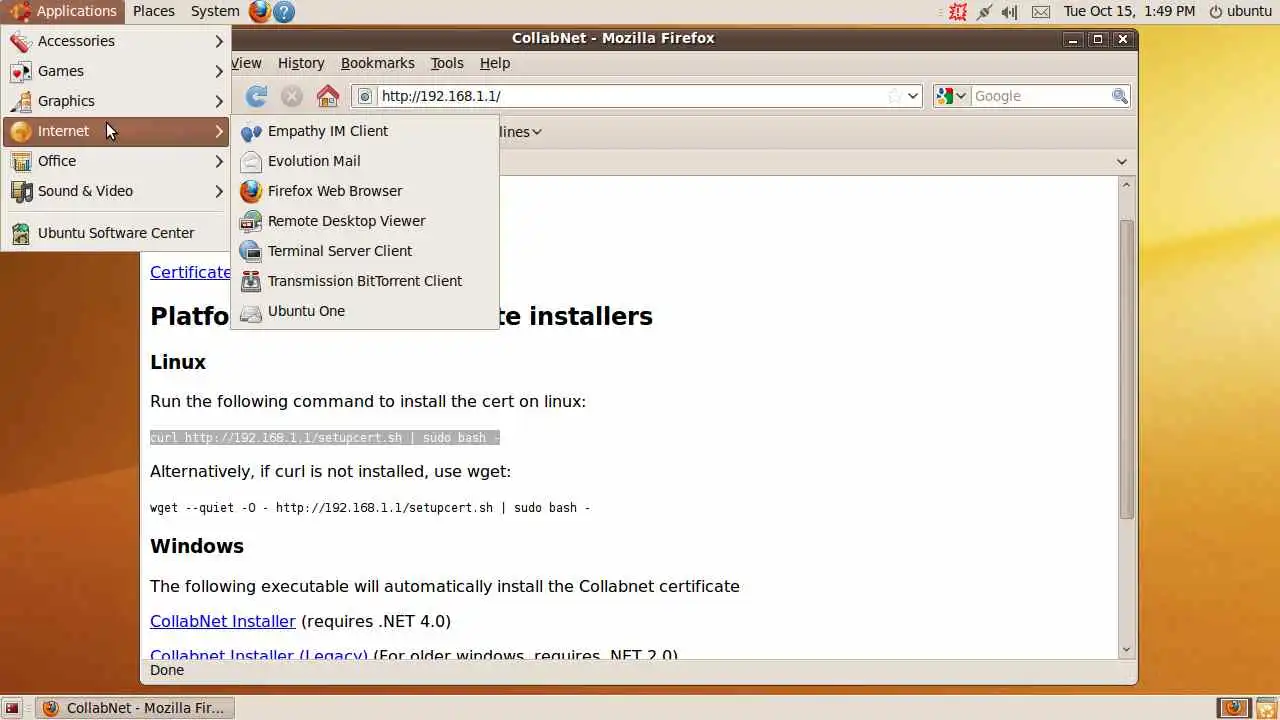Click the workspace switcher in bottom panel

(x=1234, y=708)
